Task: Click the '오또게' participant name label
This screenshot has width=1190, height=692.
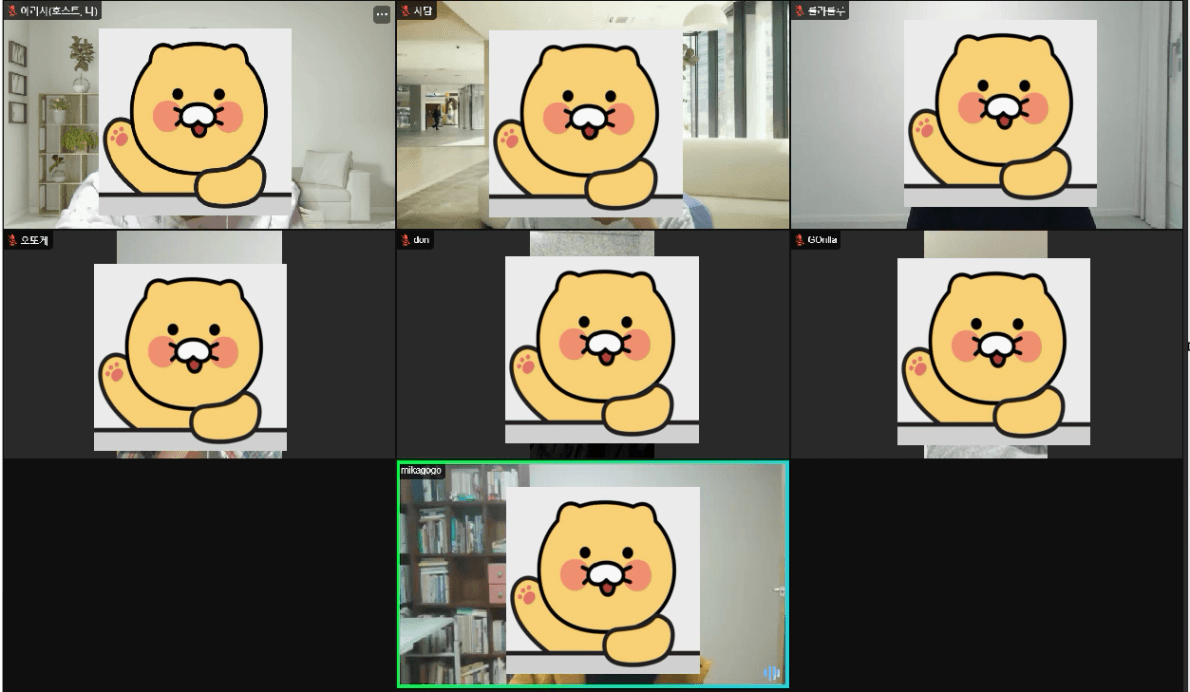Action: 34,240
